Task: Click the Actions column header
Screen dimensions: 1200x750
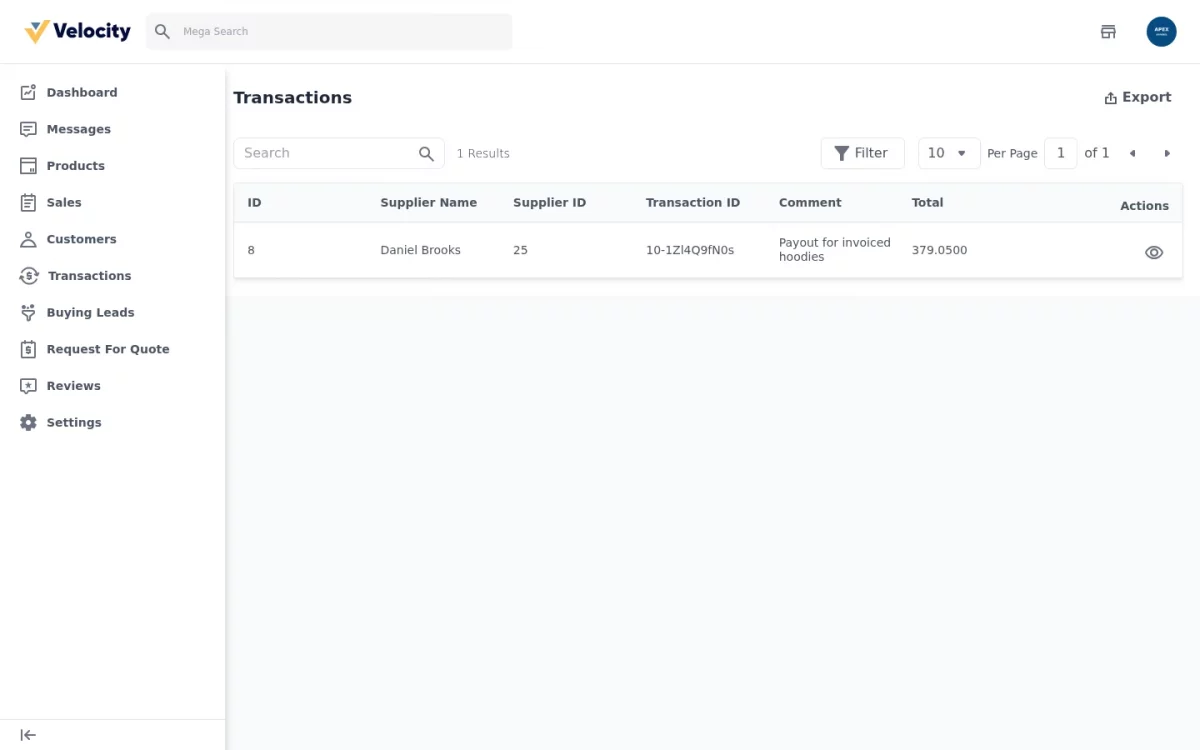Action: click(x=1144, y=205)
